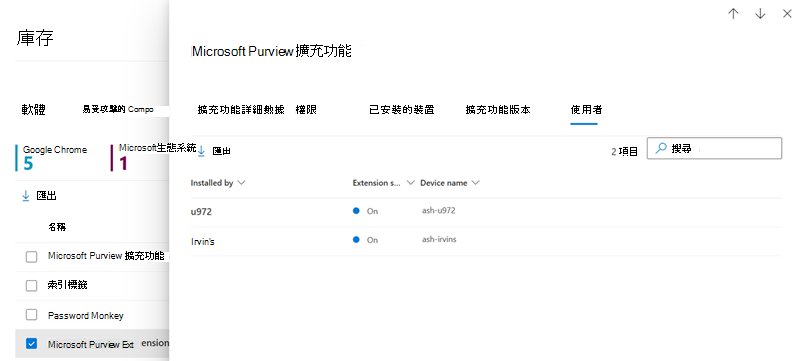
Task: Open Device name column dropdown chevron
Action: [476, 183]
